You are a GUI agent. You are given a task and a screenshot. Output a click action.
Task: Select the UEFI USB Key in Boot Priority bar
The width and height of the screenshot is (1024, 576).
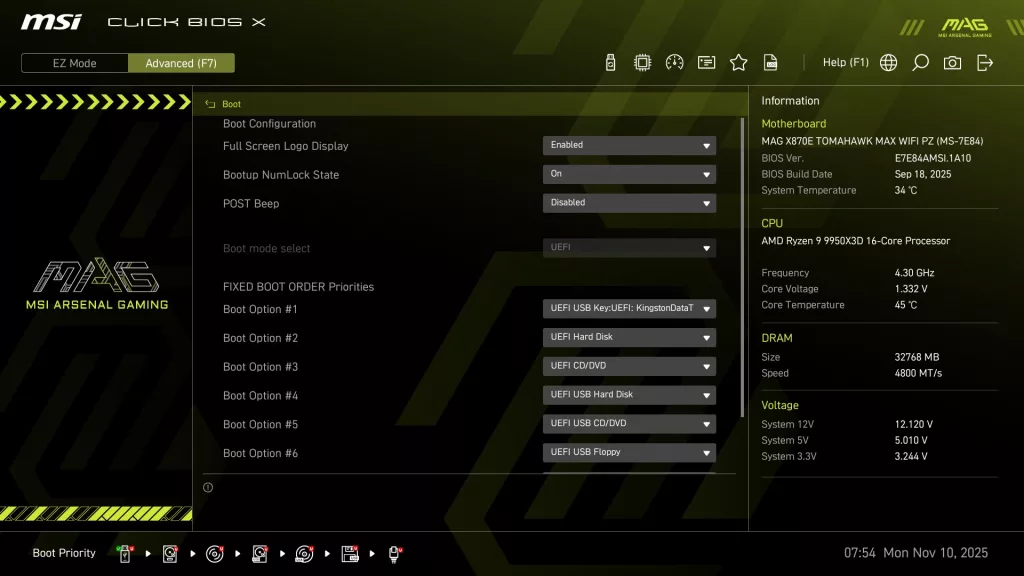[123, 552]
